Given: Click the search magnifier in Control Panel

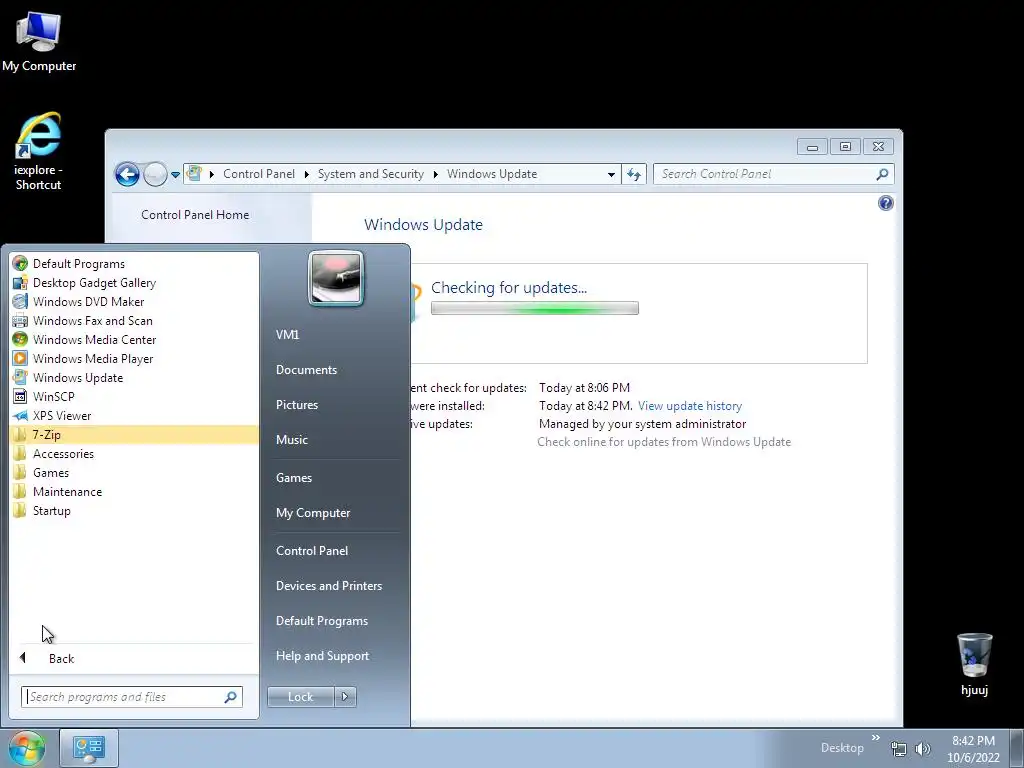Looking at the screenshot, I should coord(882,174).
